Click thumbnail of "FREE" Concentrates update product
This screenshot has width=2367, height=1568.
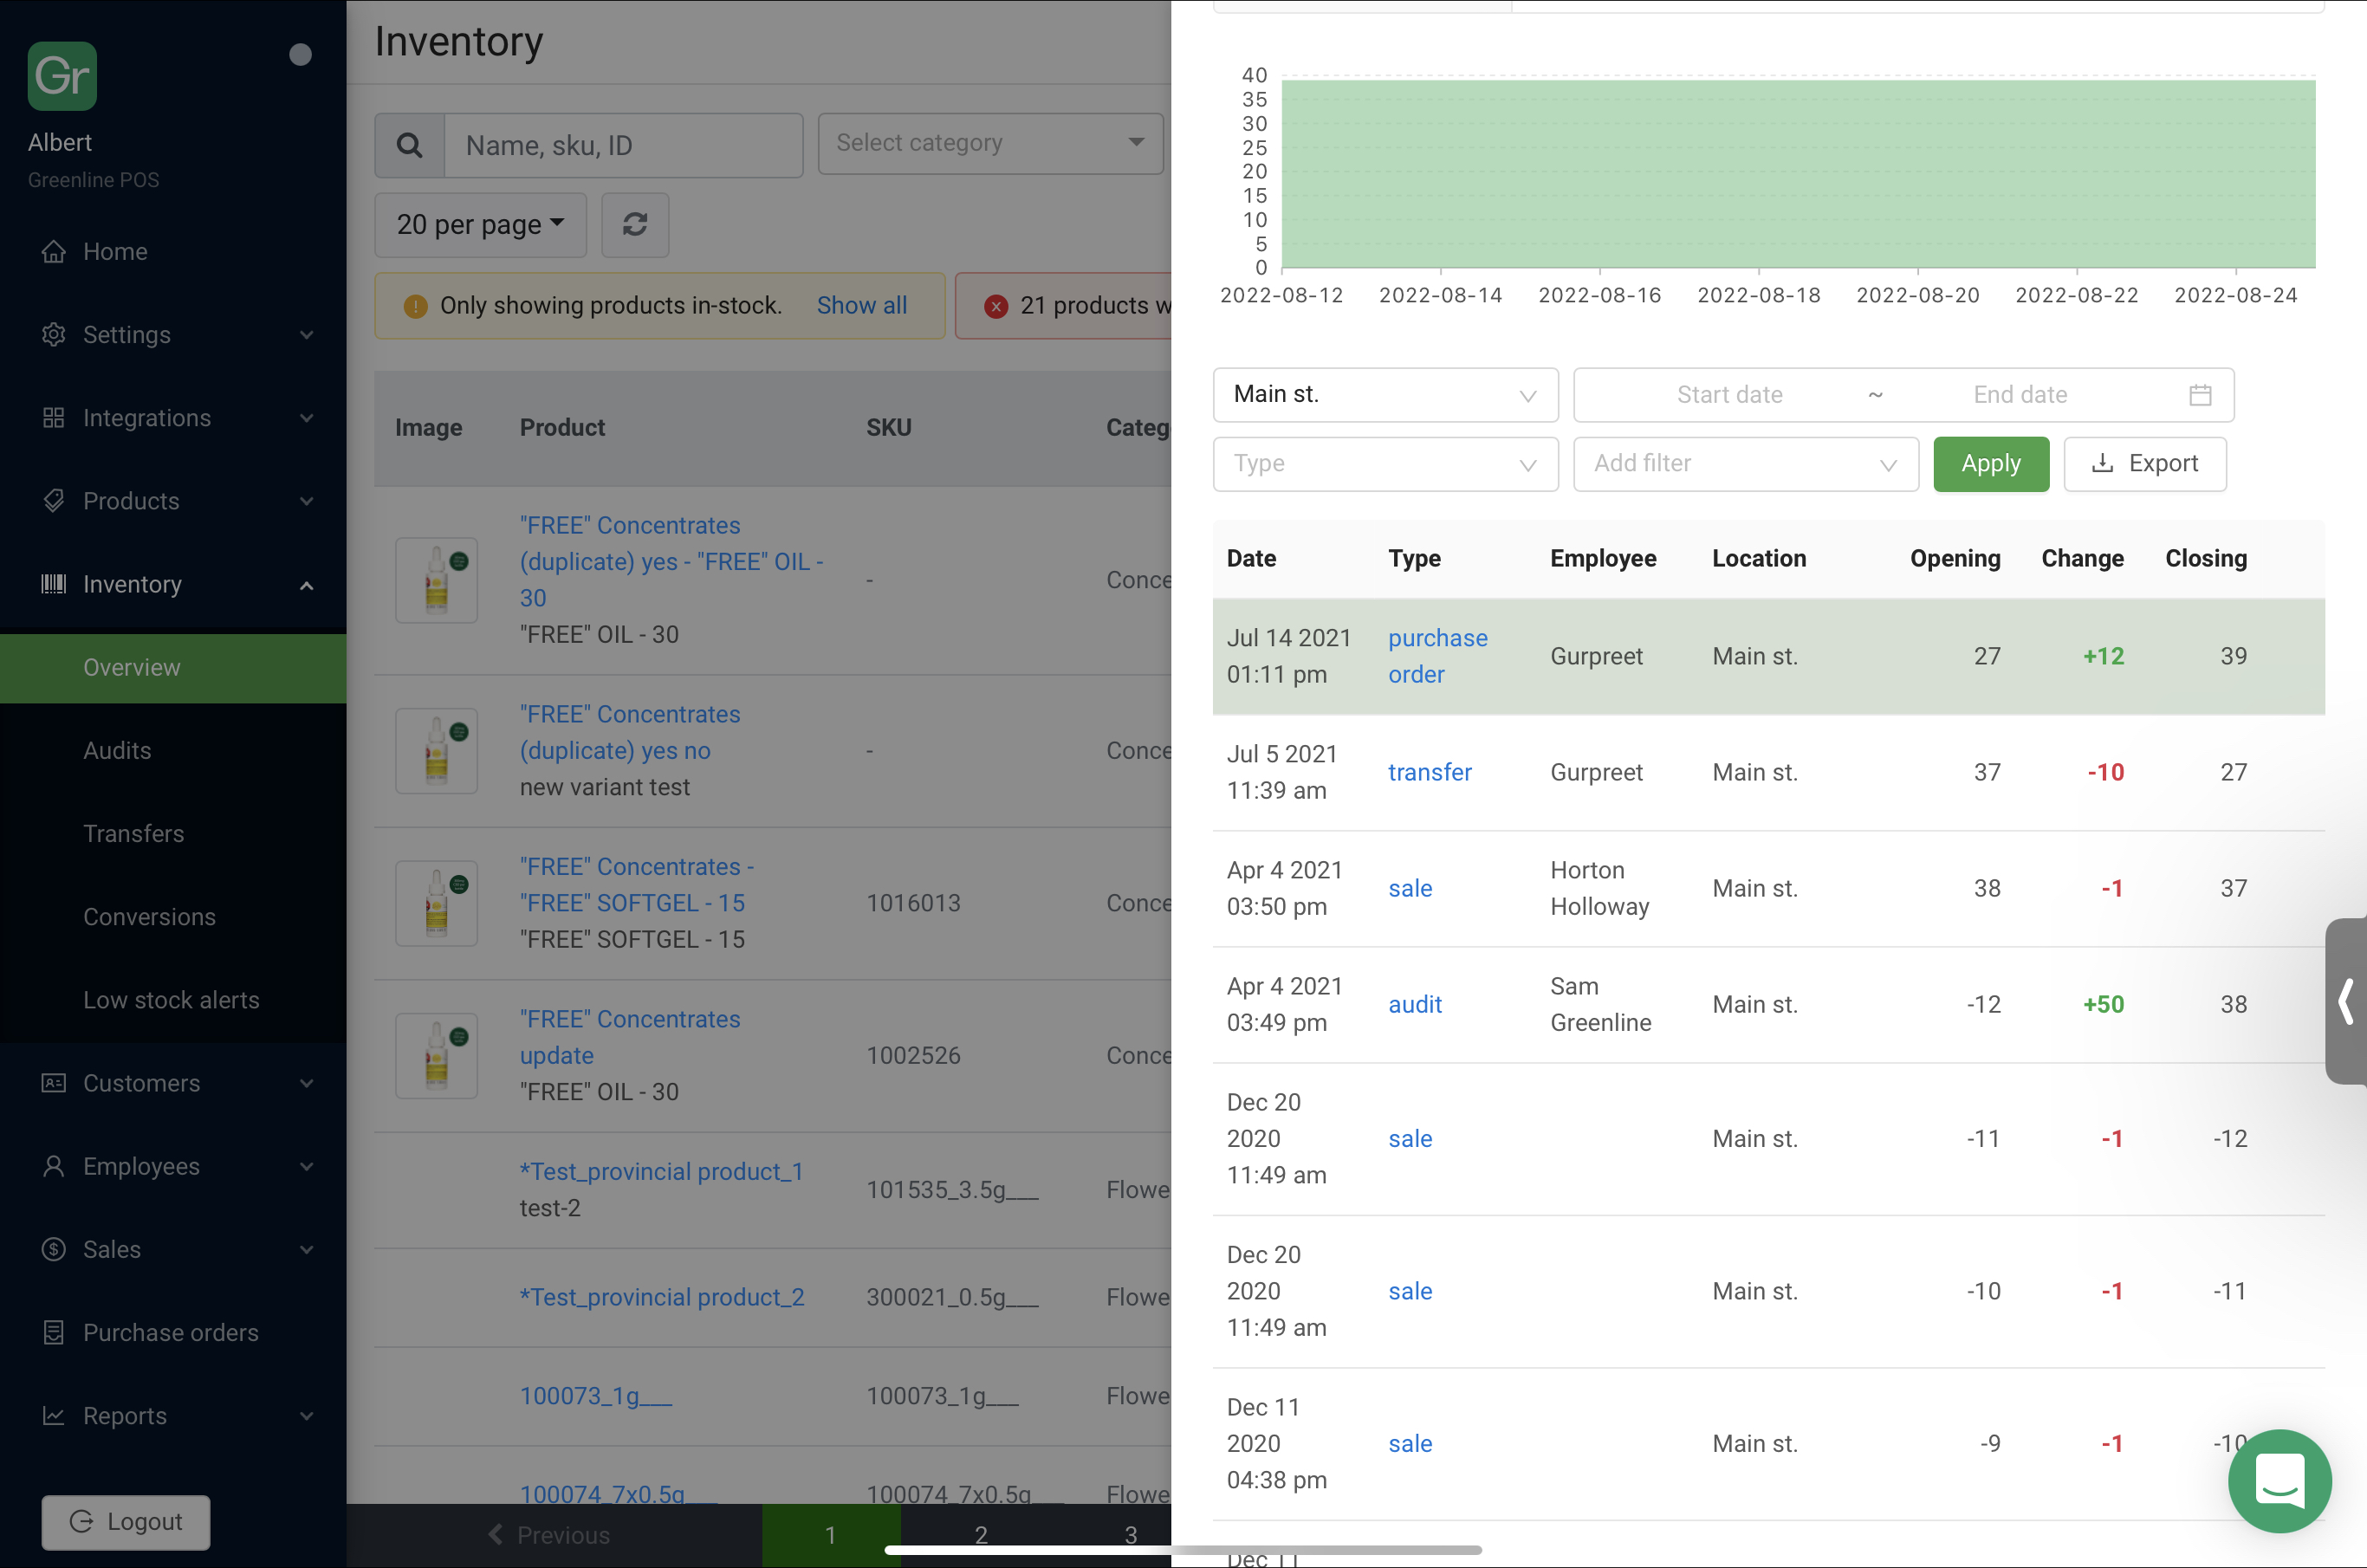coord(437,1055)
